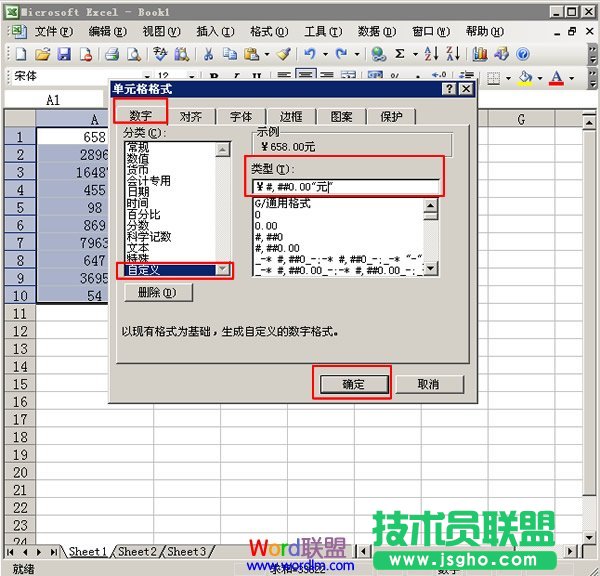
Task: Expand the fill color dropdown arrow
Action: [x=539, y=77]
